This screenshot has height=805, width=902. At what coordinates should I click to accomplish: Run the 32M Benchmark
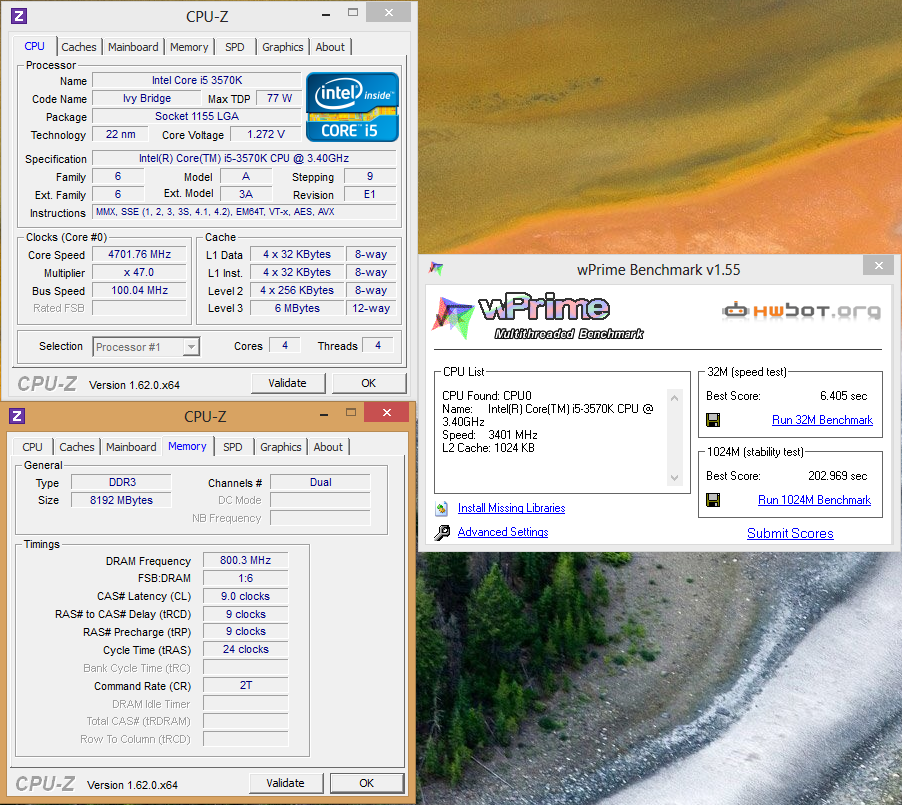click(822, 420)
